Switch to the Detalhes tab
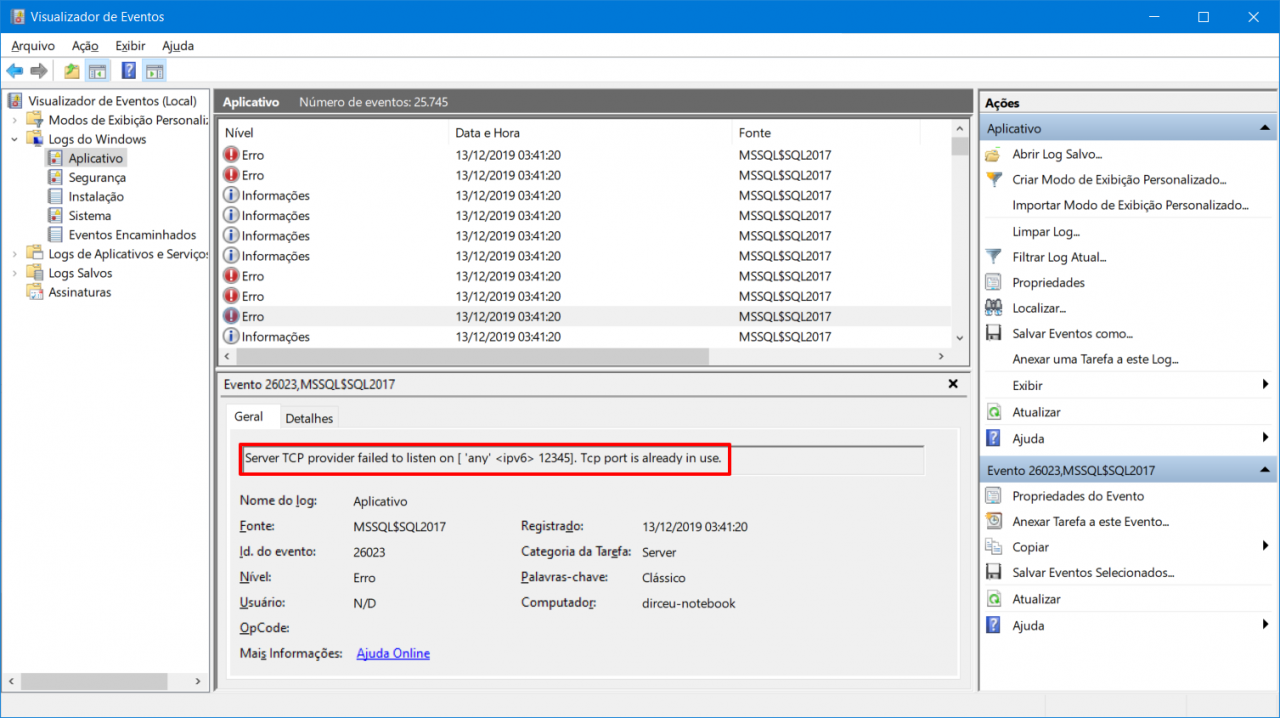This screenshot has width=1280, height=718. [308, 417]
